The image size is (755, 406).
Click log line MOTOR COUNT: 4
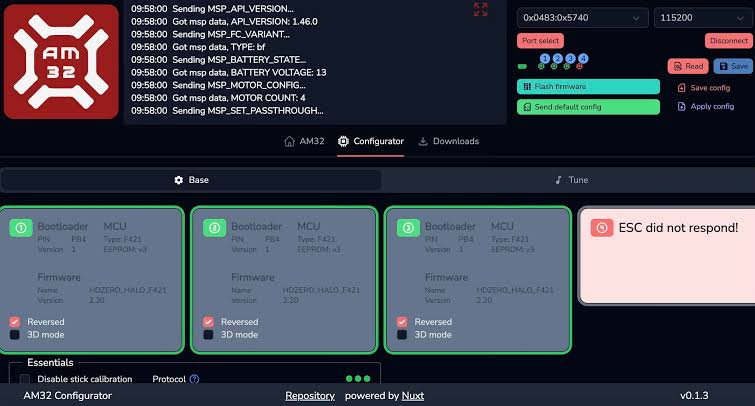pos(218,98)
